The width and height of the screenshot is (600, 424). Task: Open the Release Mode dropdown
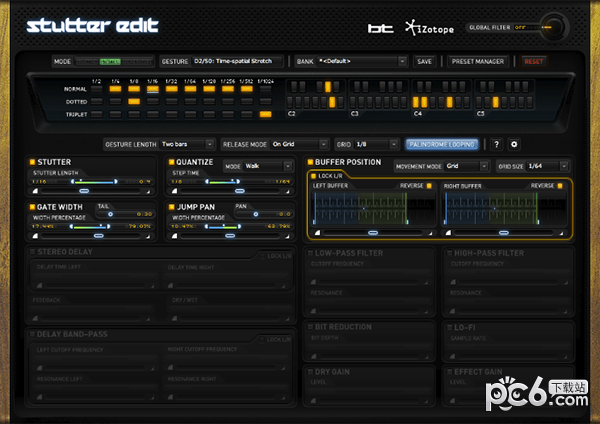click(299, 144)
